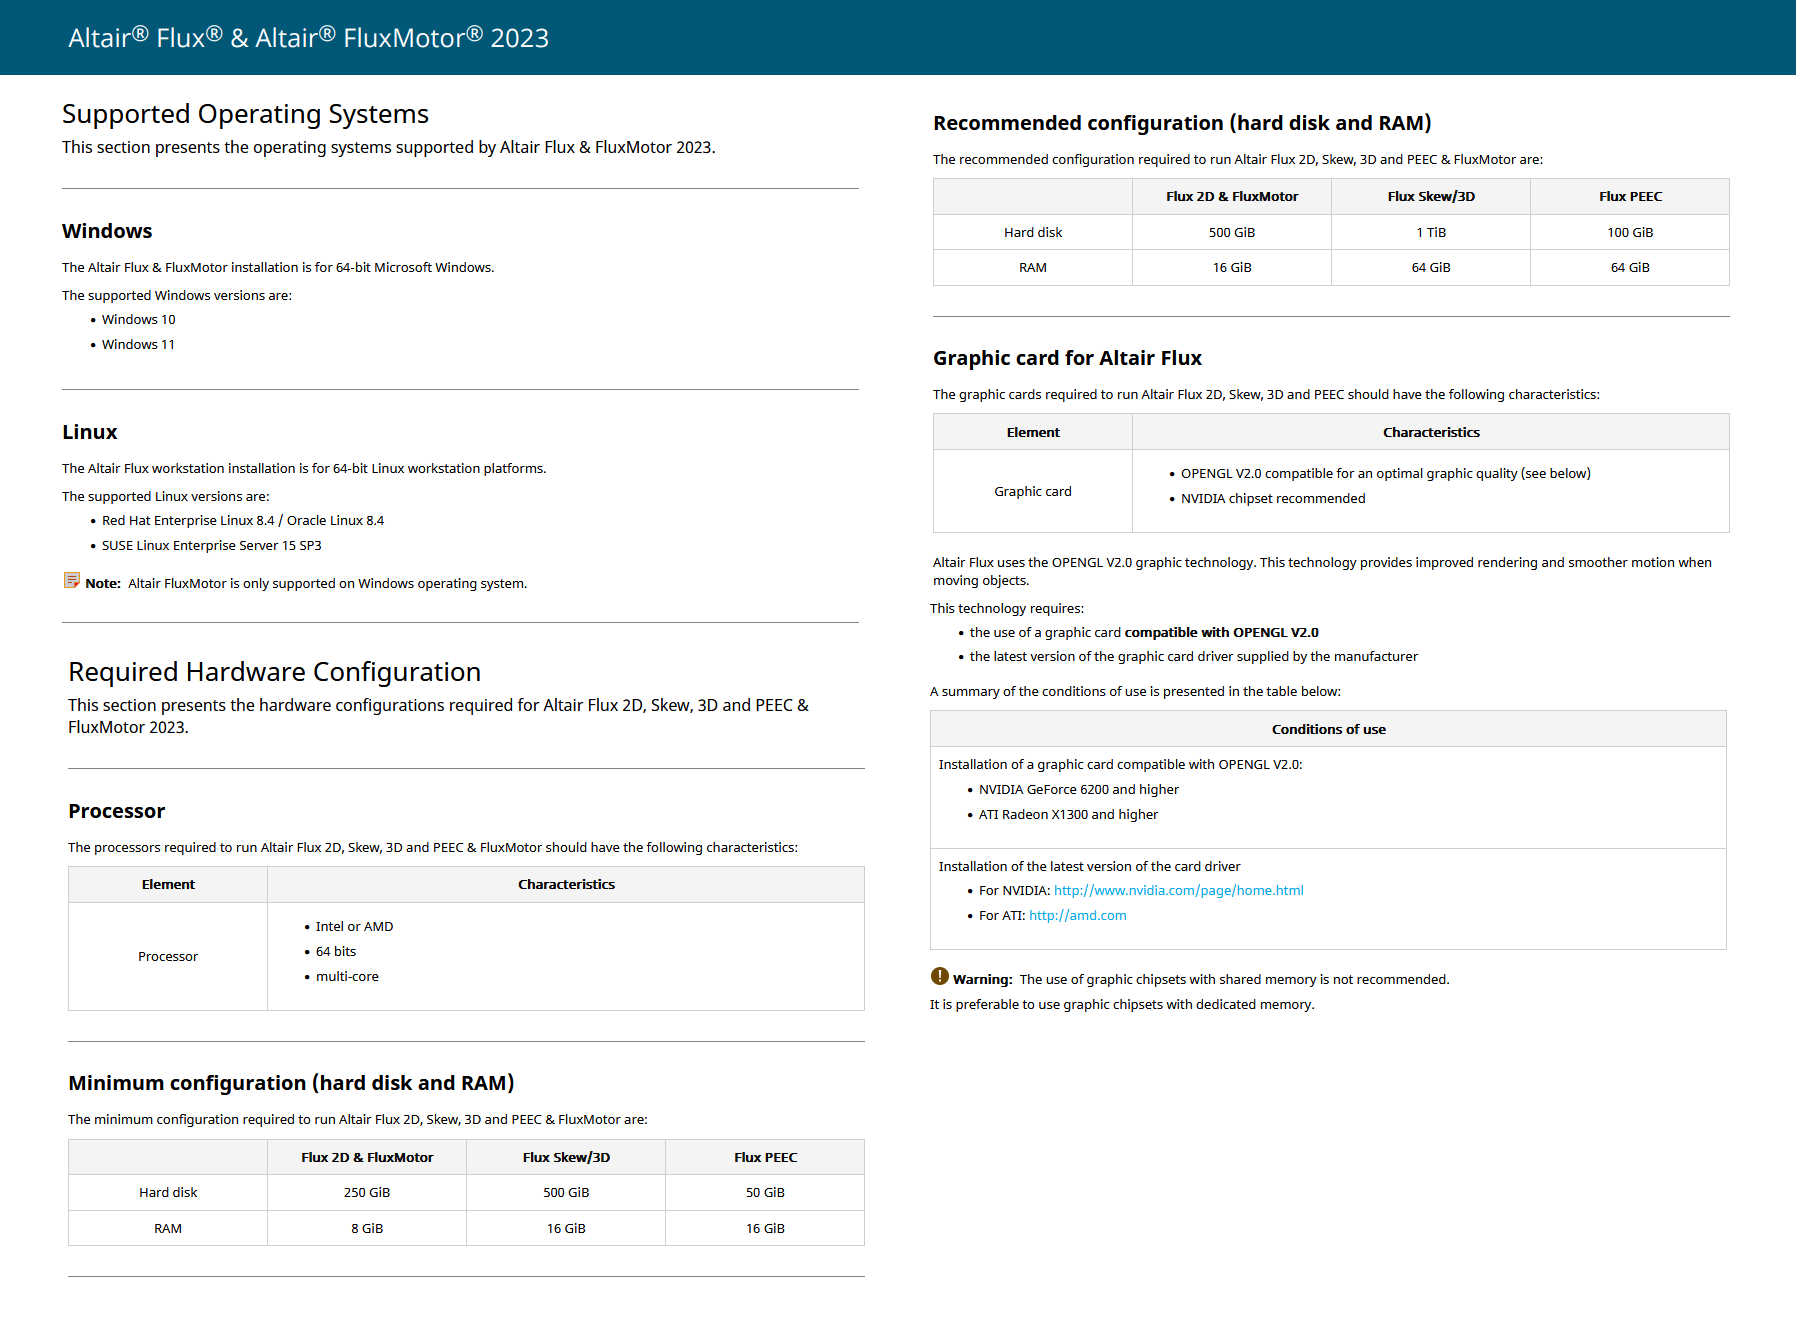This screenshot has width=1796, height=1344.
Task: Click the Windows 10 list item
Action: click(x=138, y=320)
